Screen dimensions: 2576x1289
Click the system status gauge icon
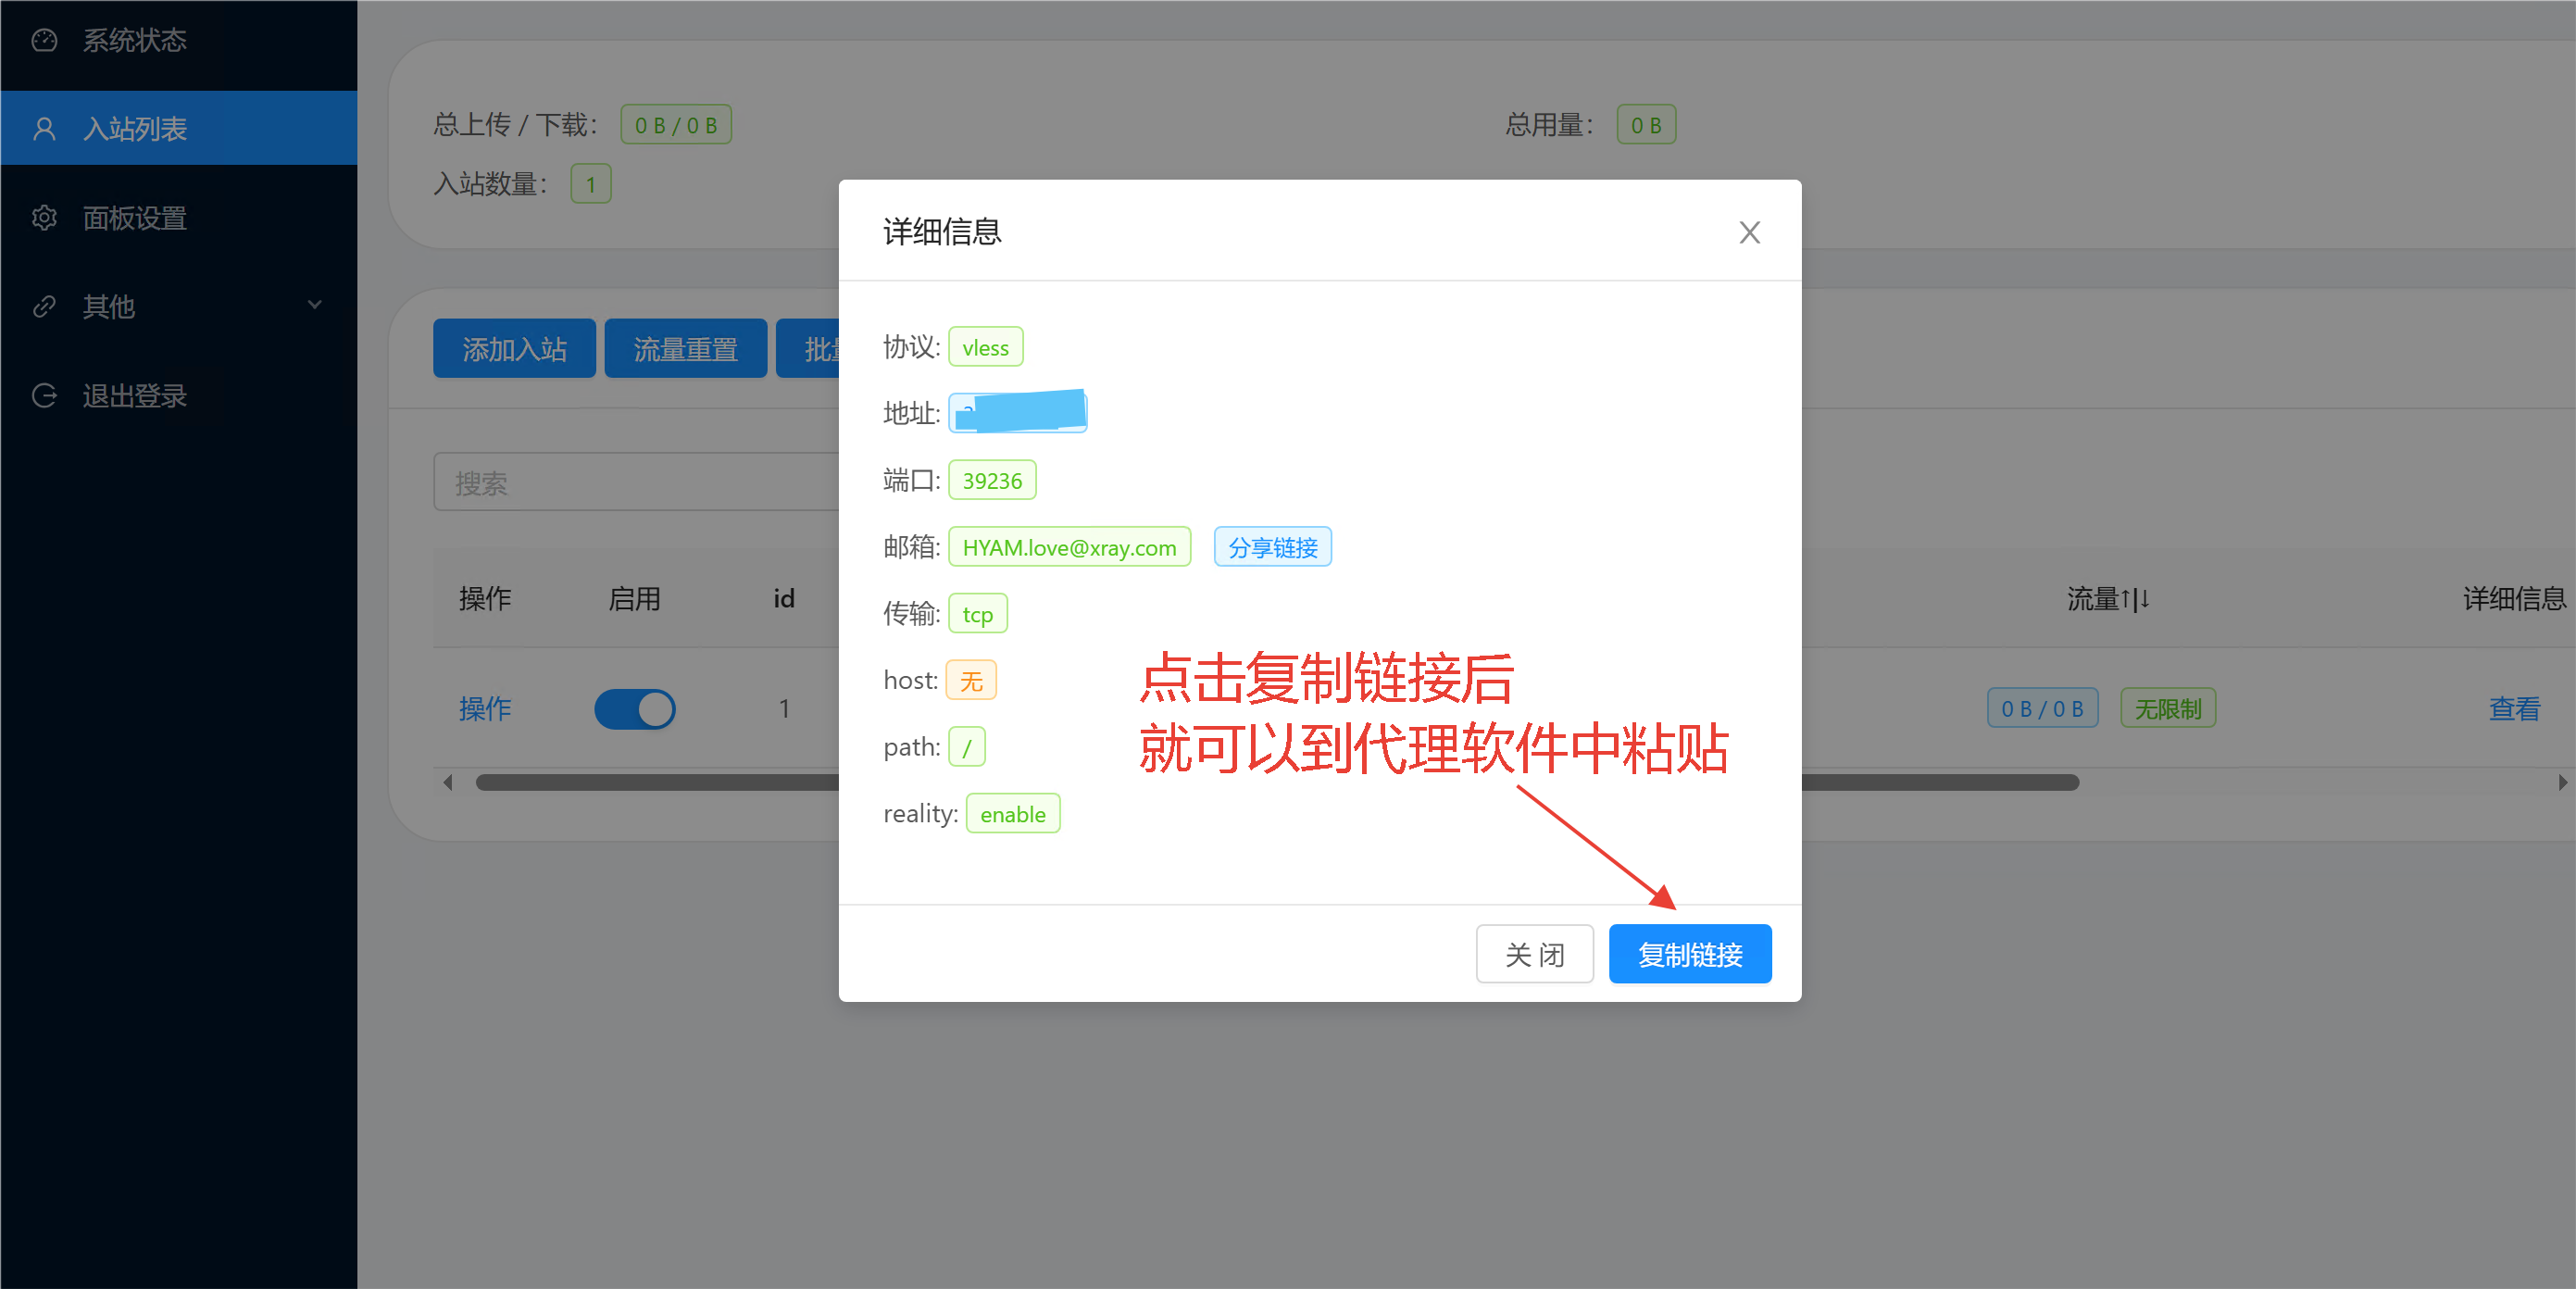pos(44,40)
